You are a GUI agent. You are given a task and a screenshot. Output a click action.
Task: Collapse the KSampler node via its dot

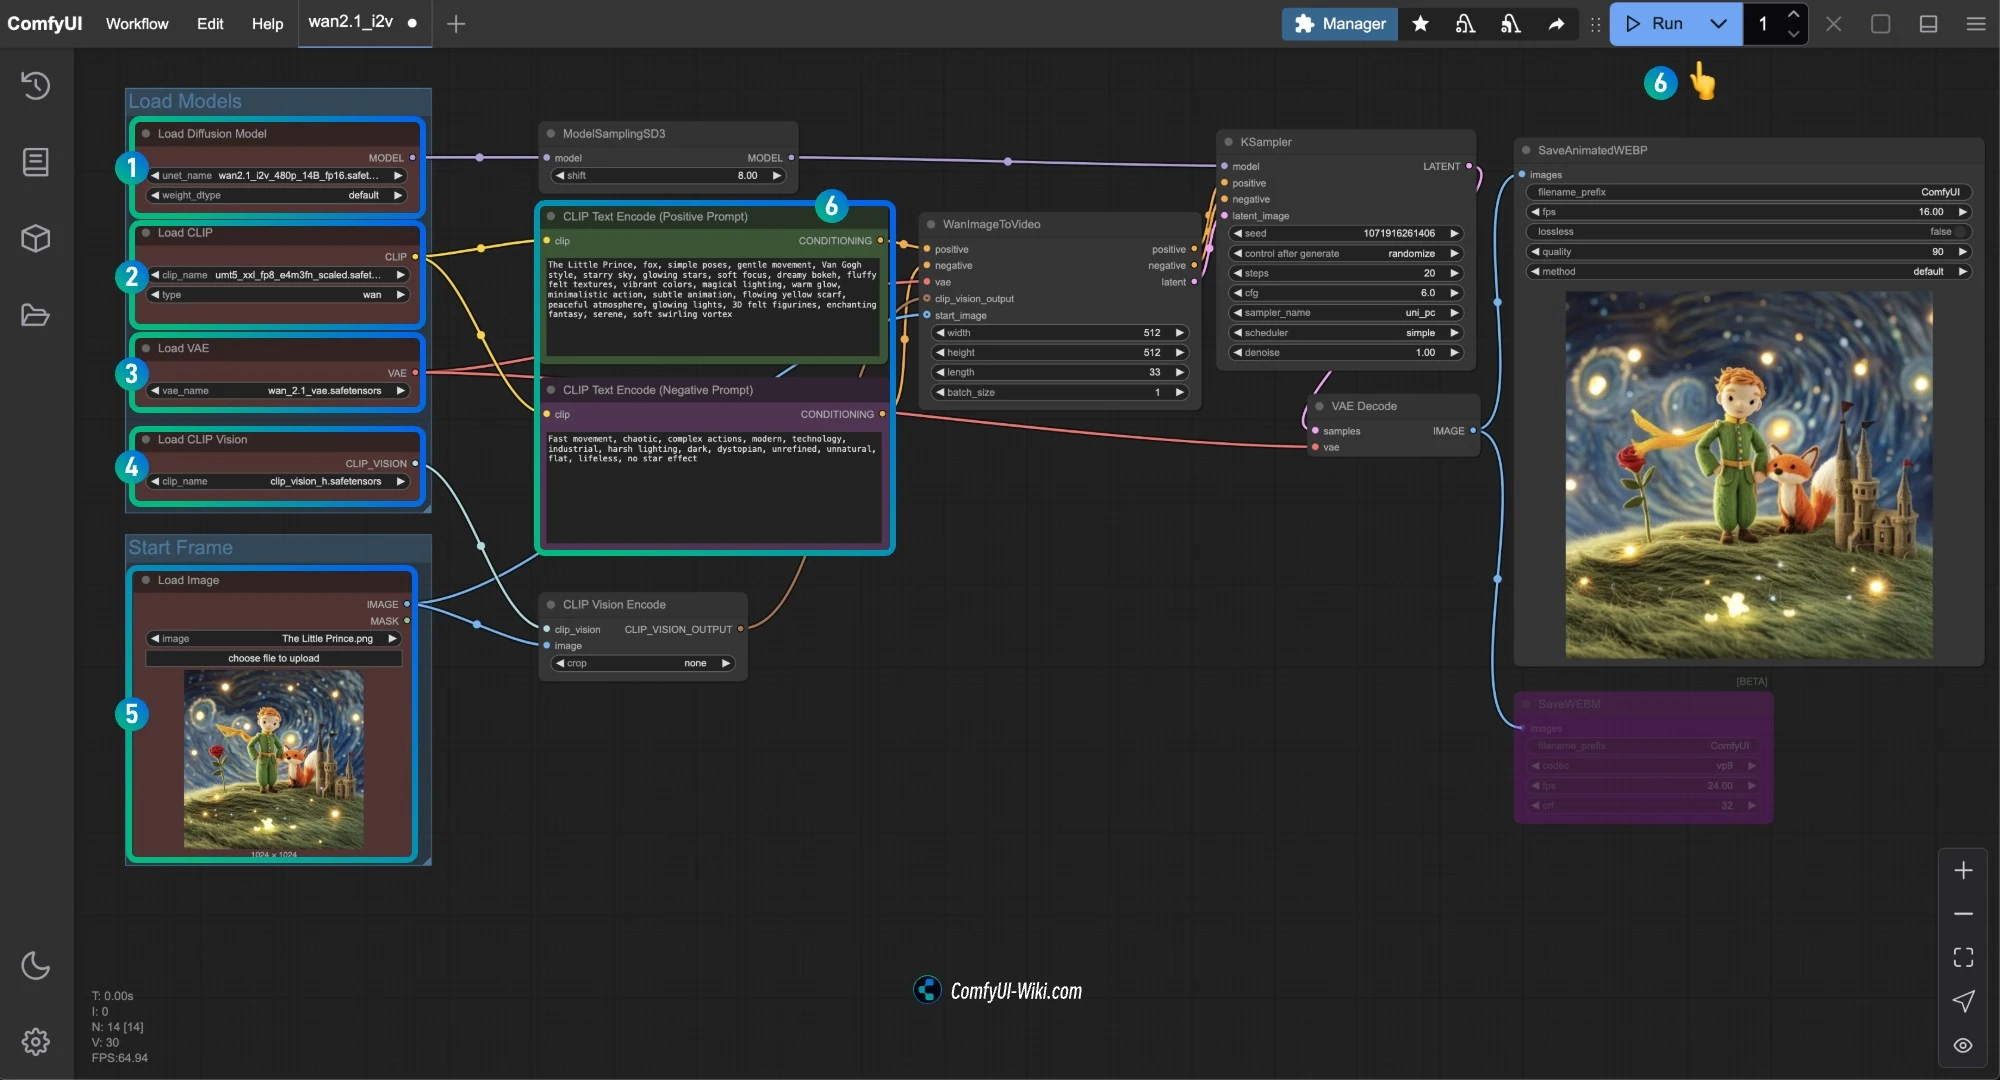(1228, 142)
